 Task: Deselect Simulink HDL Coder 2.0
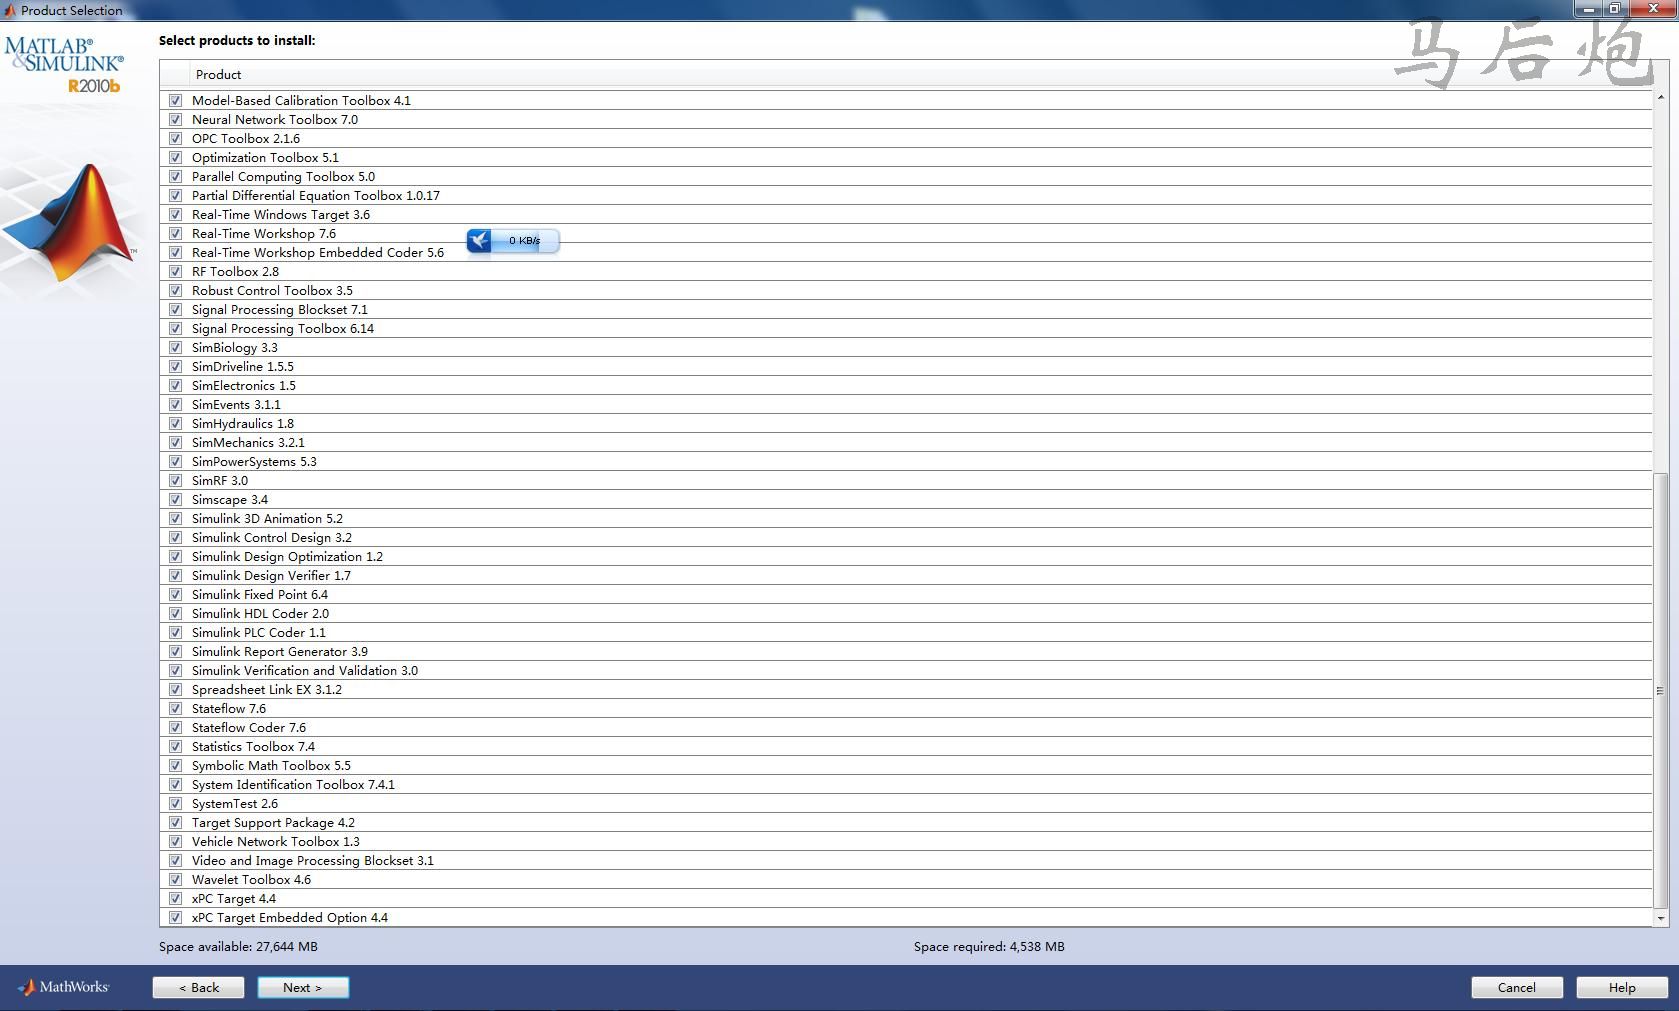[x=175, y=613]
